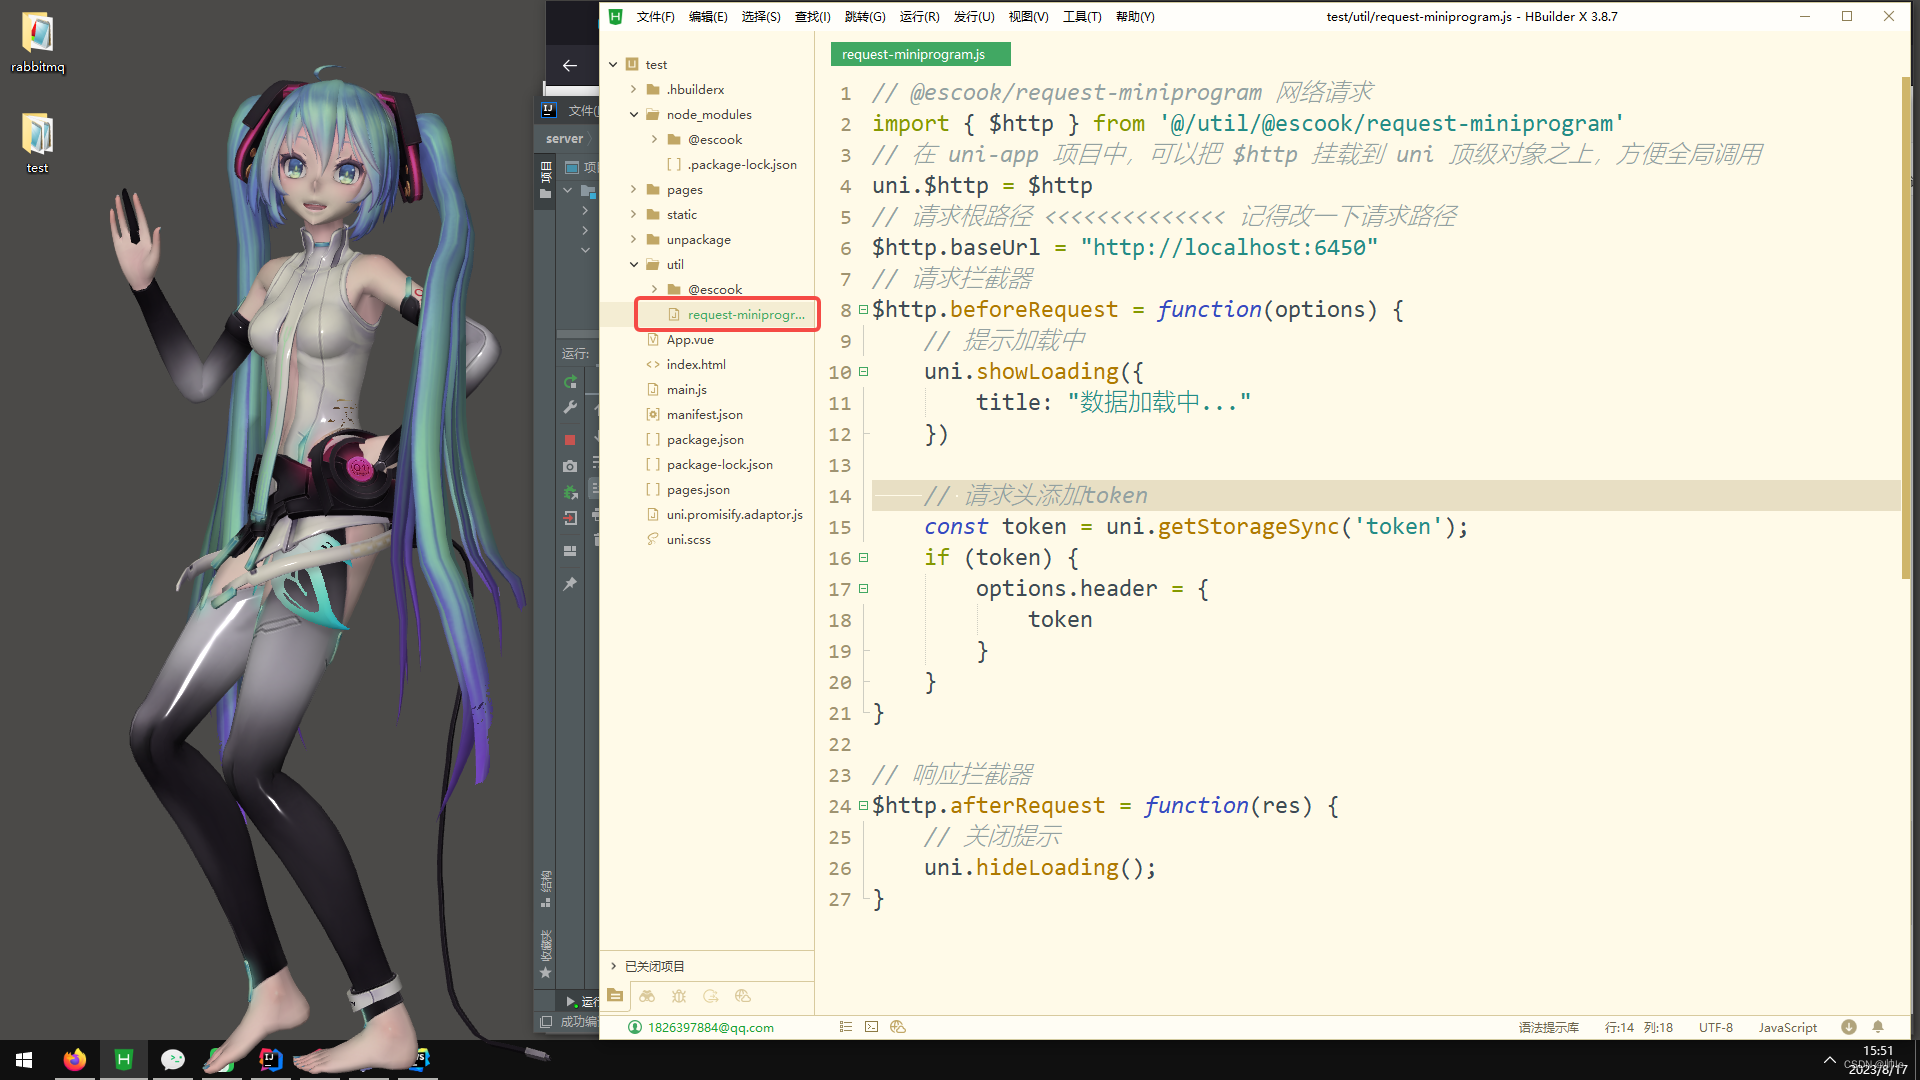Select the request-miniprogram.js editor tab
Screen dimensions: 1920x1080
(x=913, y=55)
